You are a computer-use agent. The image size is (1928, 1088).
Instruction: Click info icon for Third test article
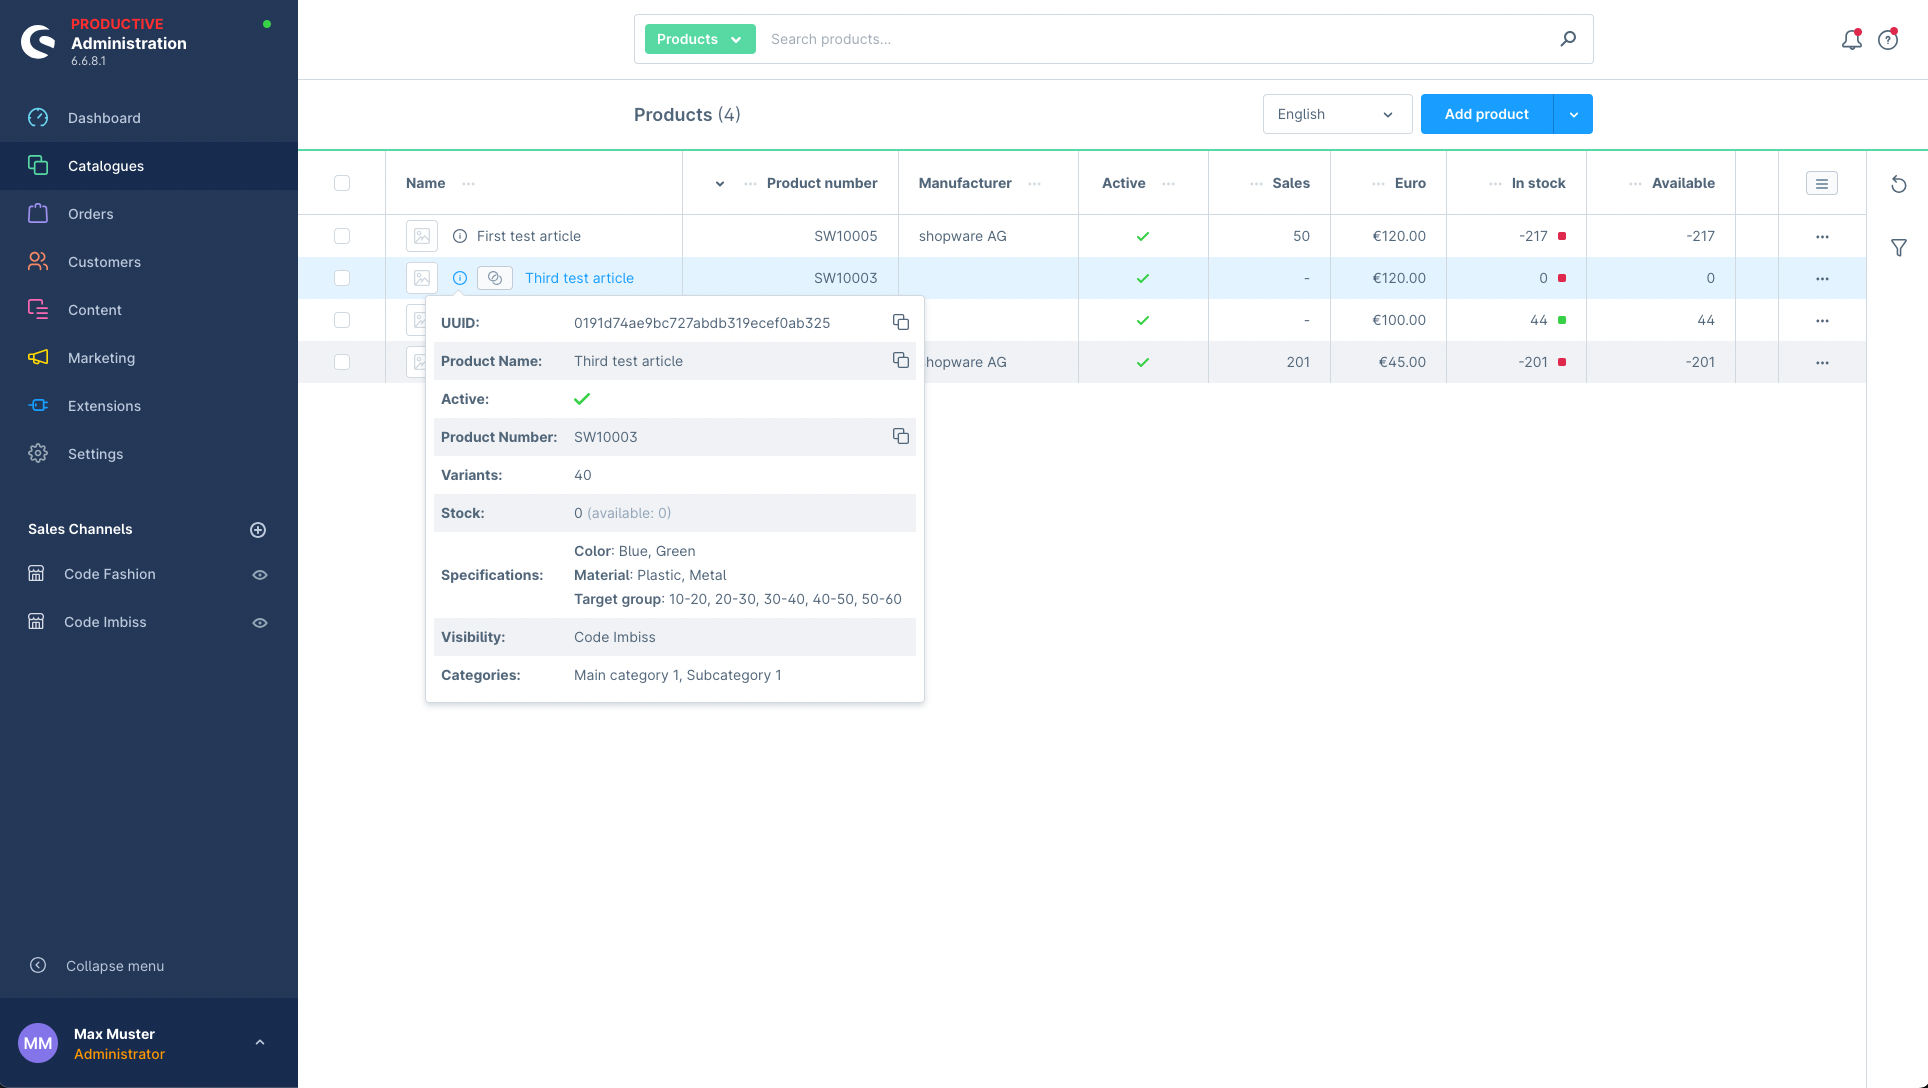(460, 278)
